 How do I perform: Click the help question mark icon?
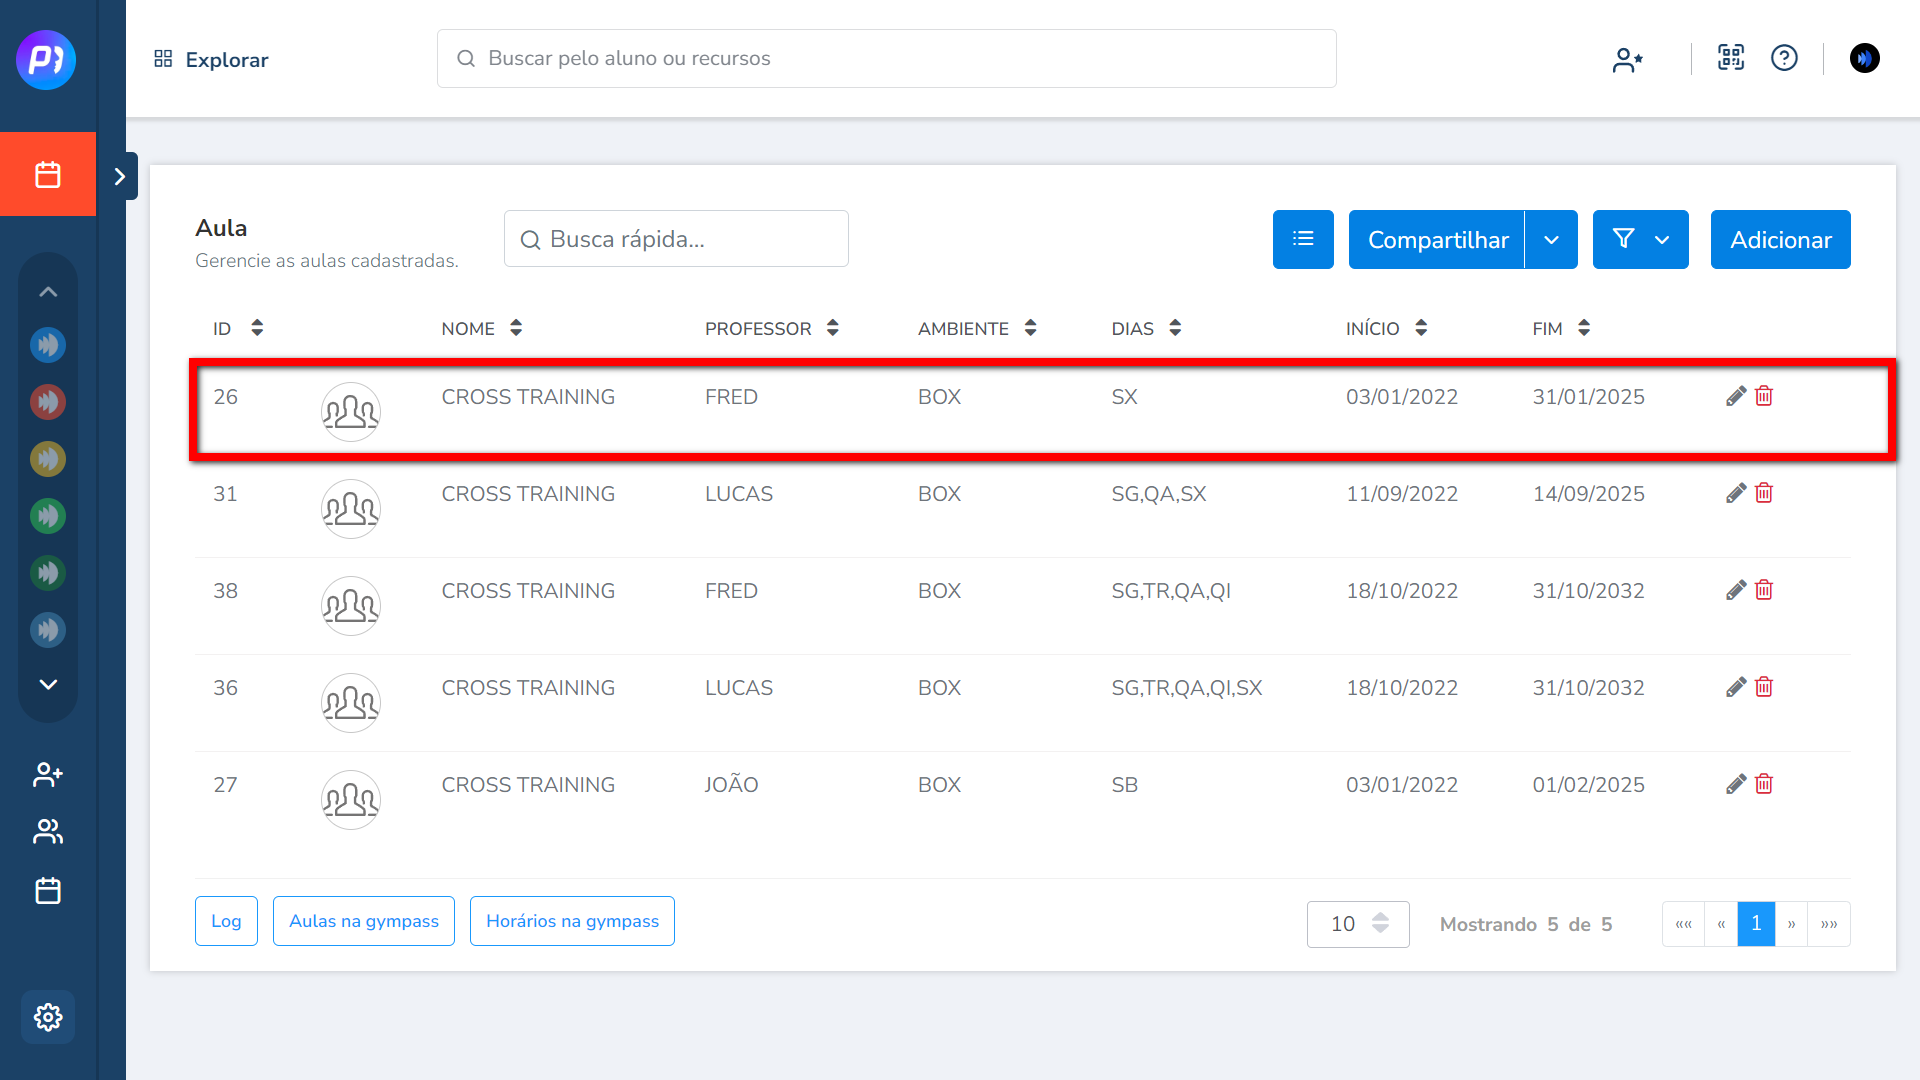1784,58
